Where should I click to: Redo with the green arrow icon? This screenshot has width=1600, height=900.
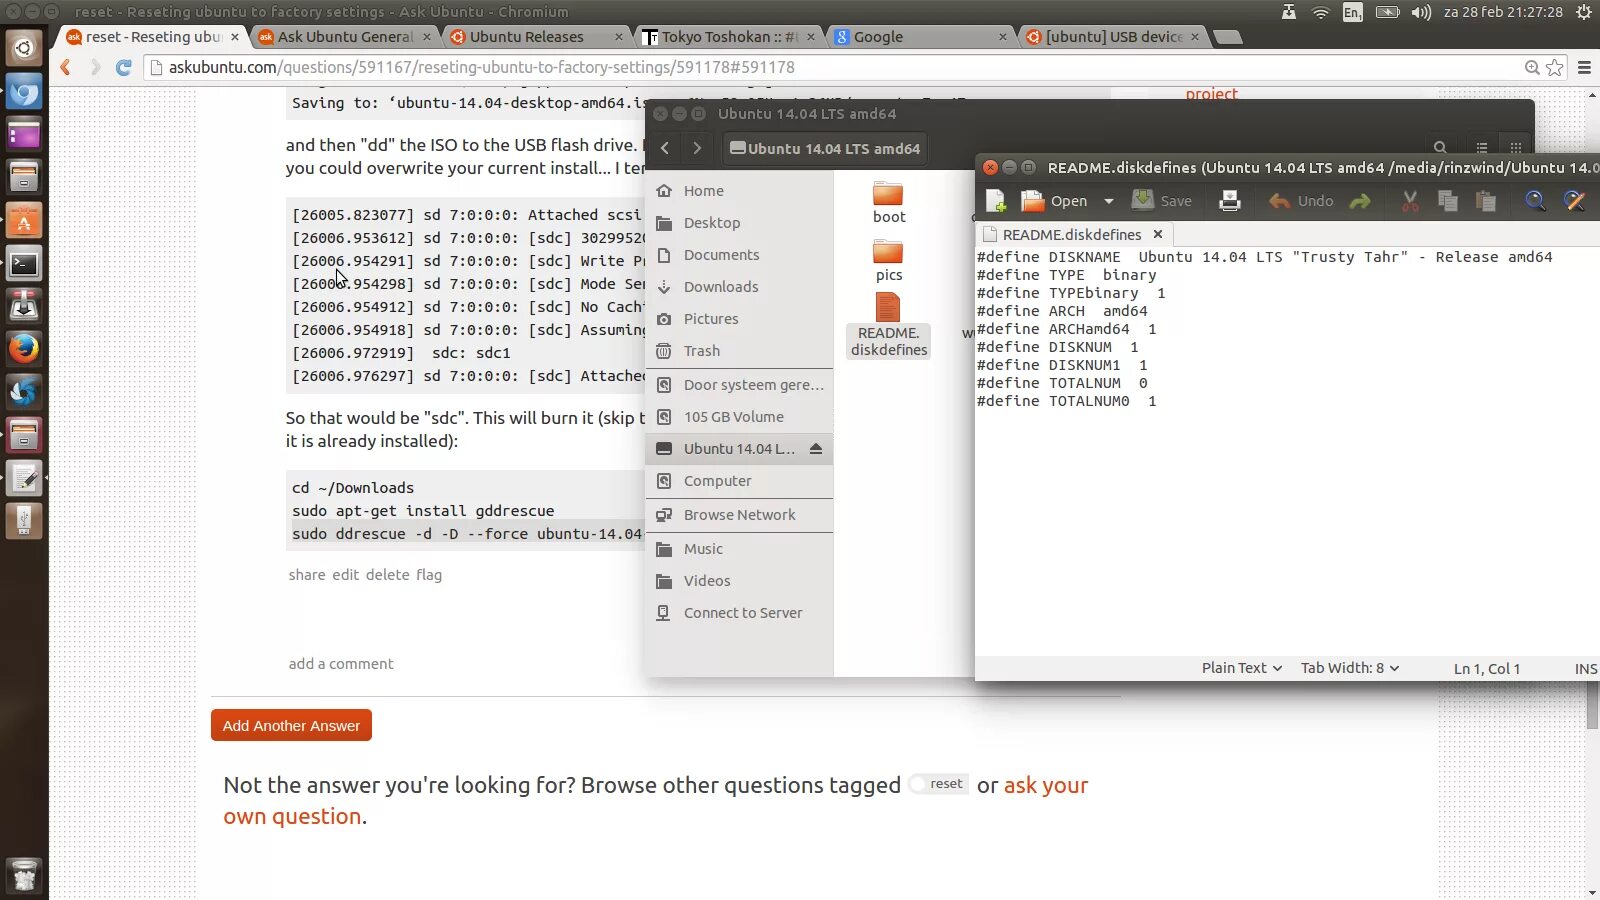click(1360, 201)
